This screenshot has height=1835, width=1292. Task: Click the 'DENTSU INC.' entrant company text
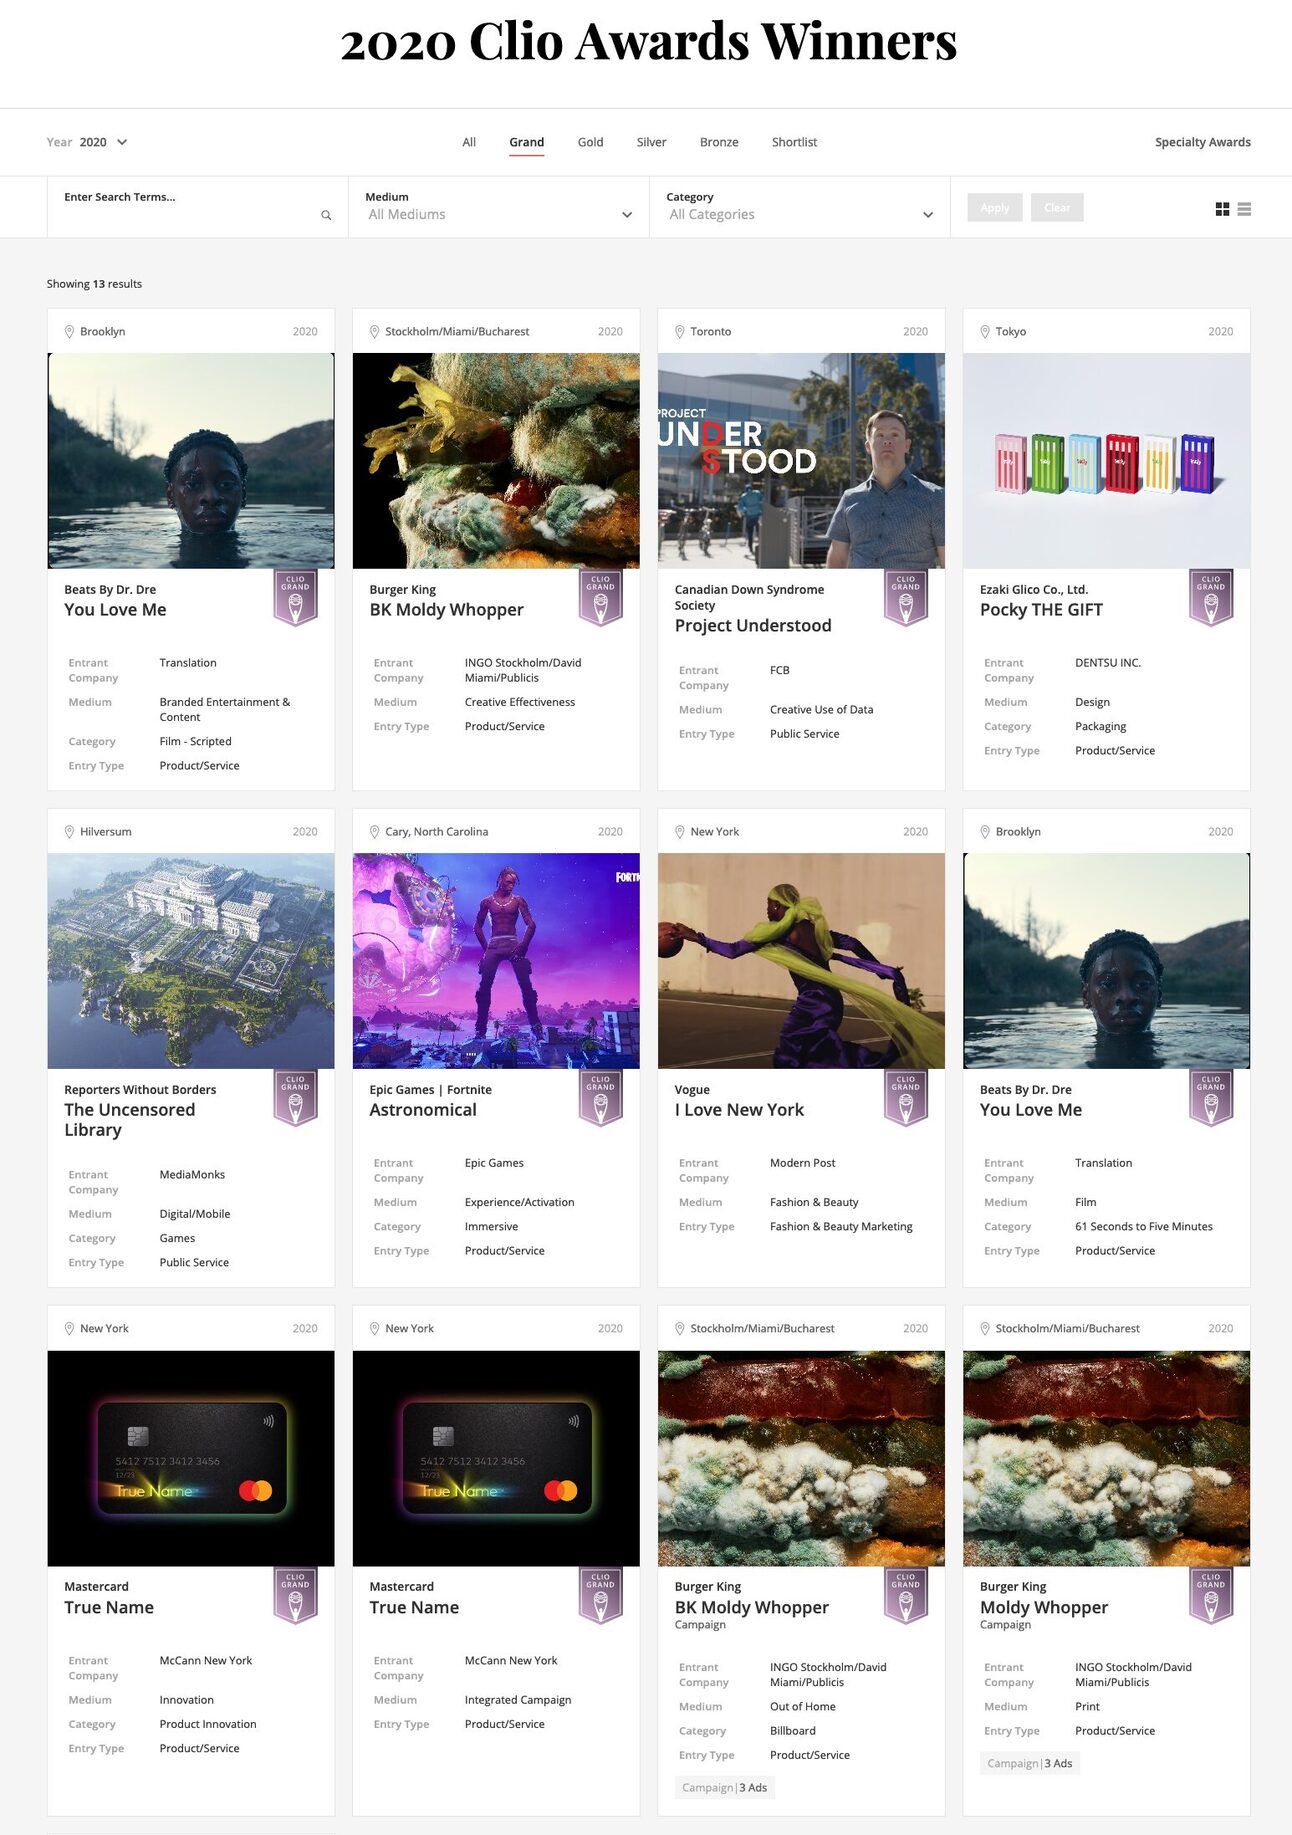[x=1108, y=663]
